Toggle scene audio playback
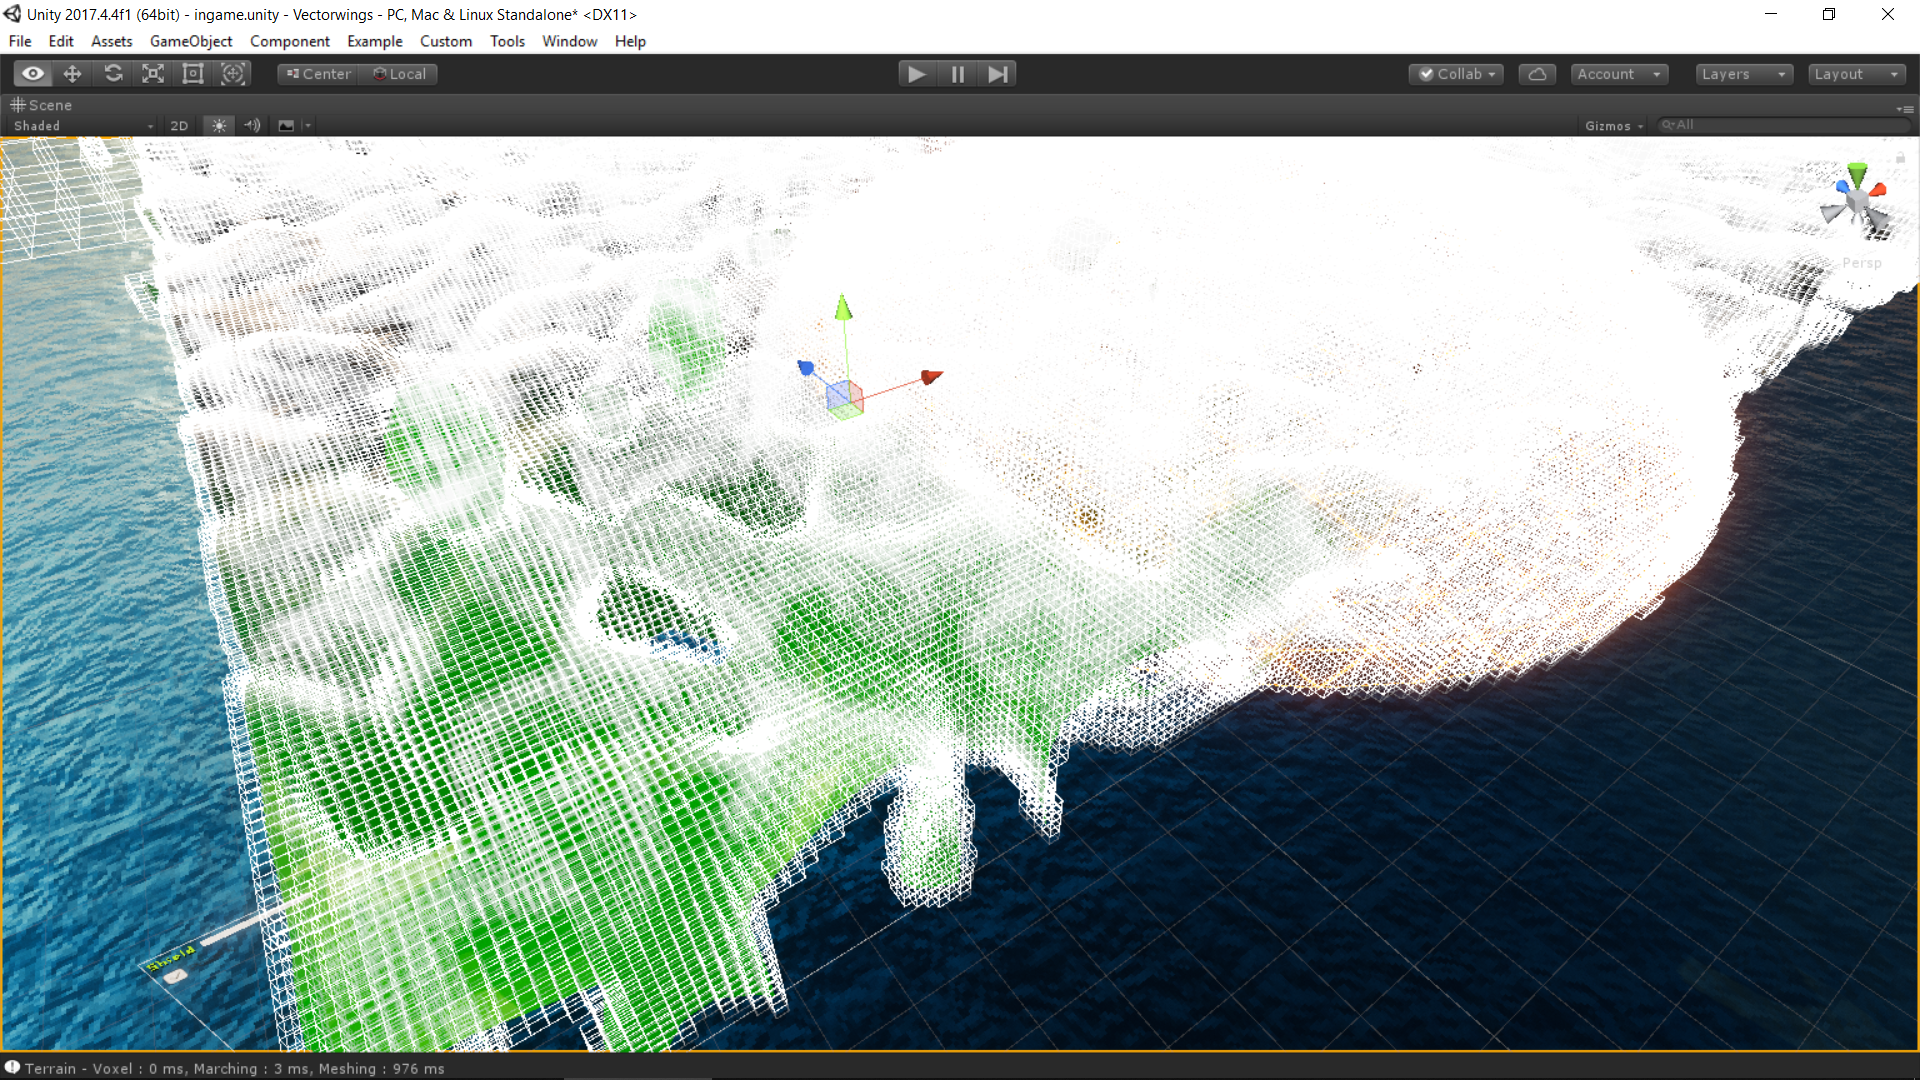1920x1080 pixels. [x=252, y=126]
